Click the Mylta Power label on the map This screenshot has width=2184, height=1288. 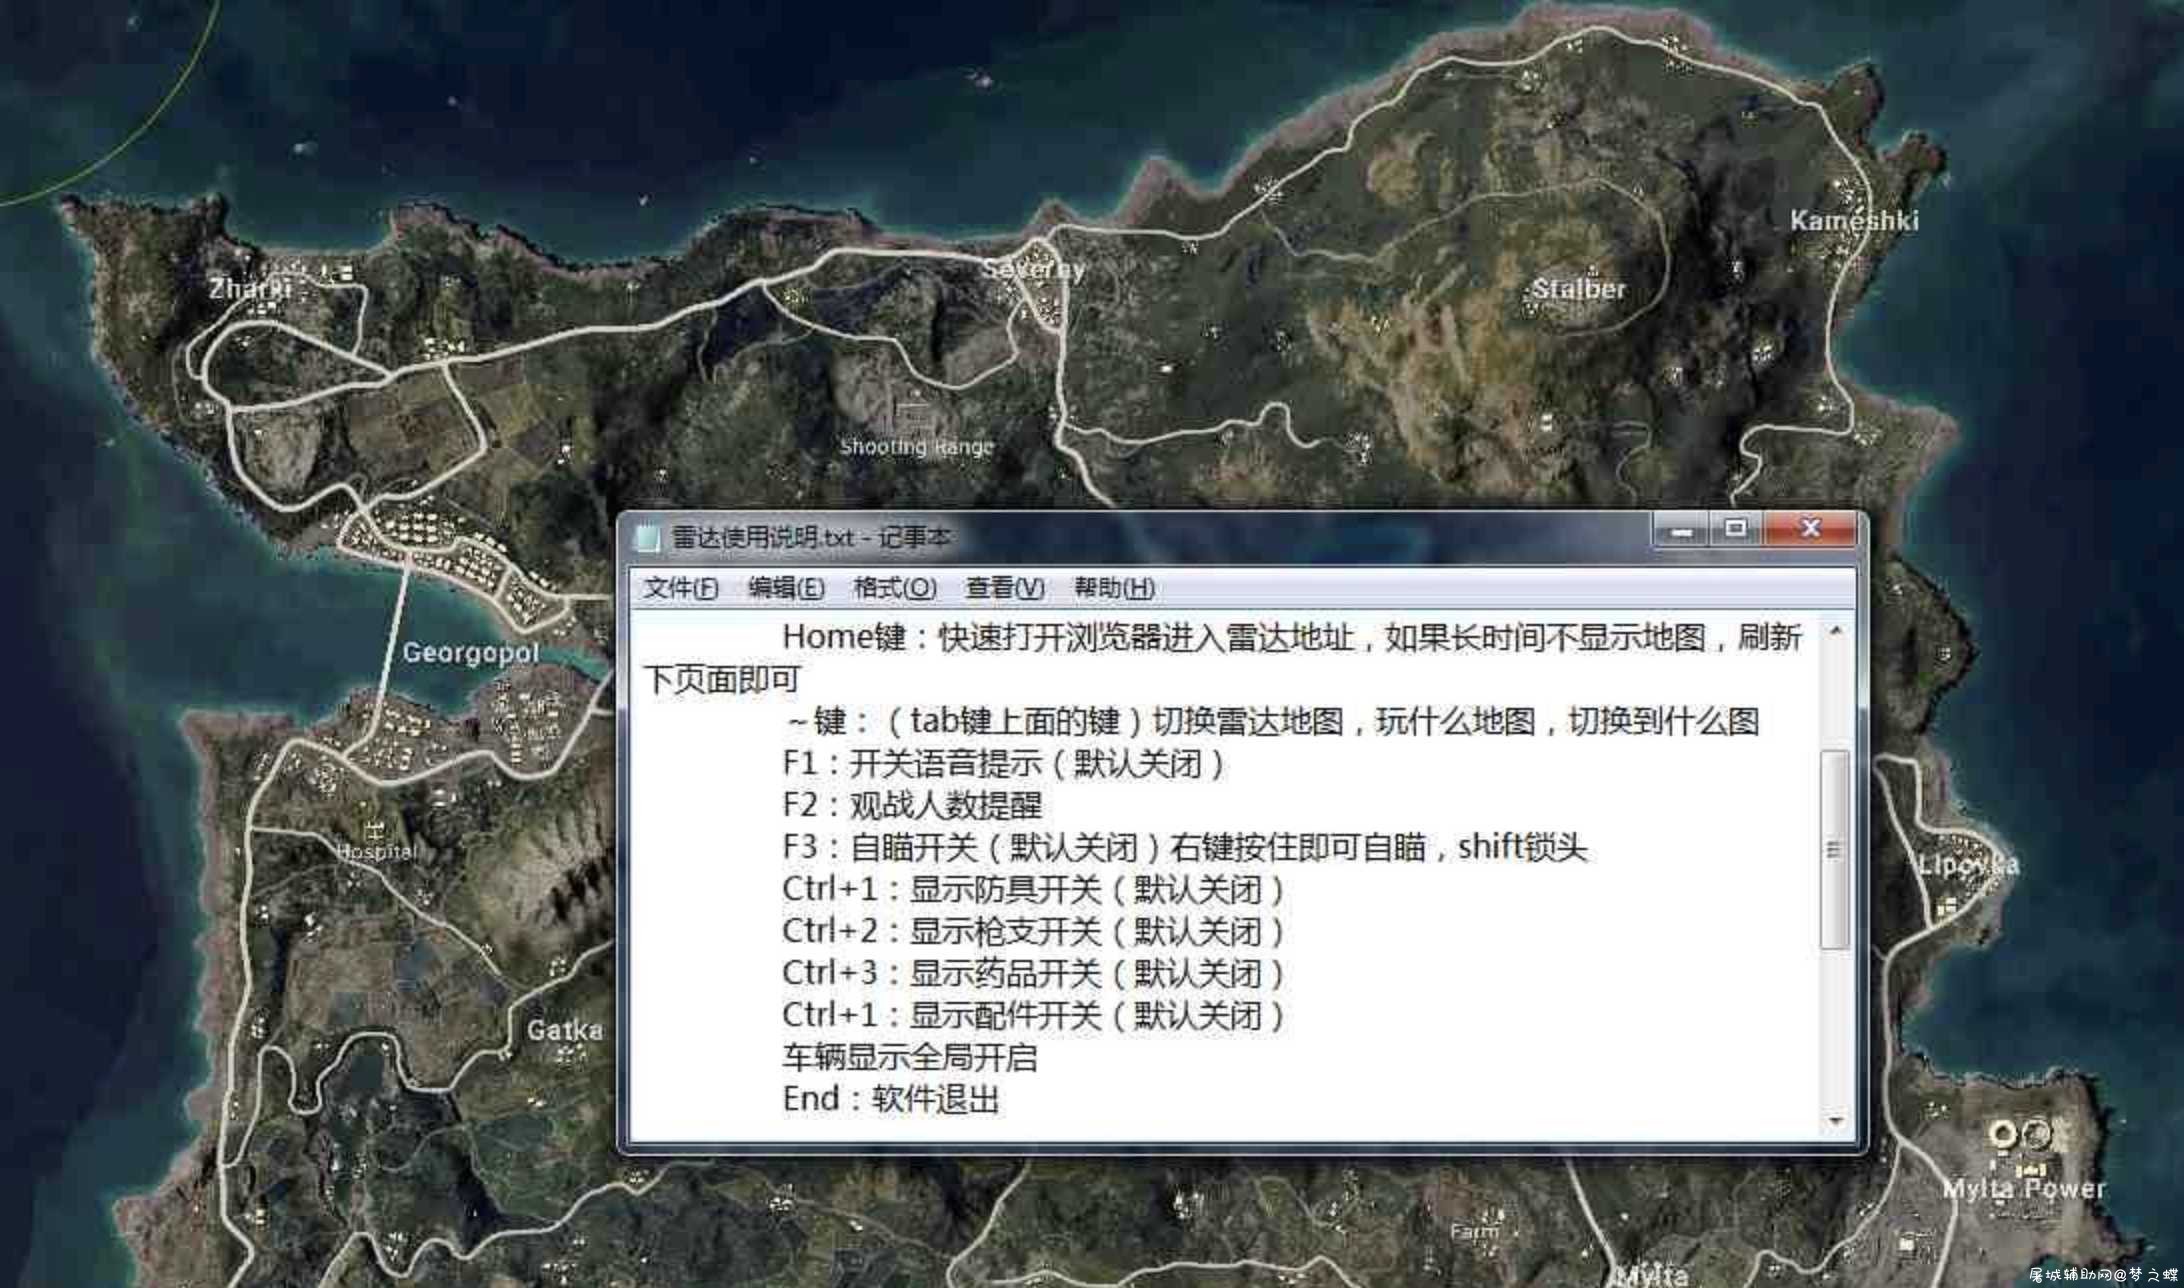2024,1188
